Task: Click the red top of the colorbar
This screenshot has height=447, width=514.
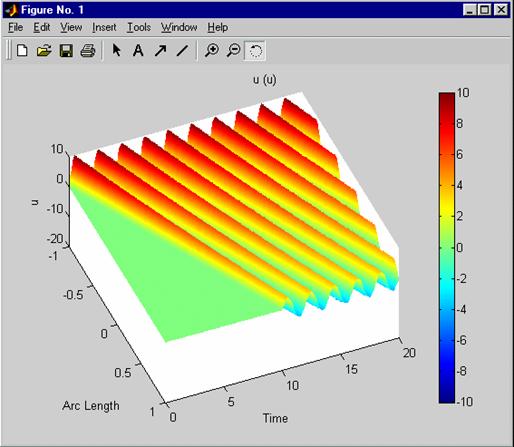Action: (447, 100)
